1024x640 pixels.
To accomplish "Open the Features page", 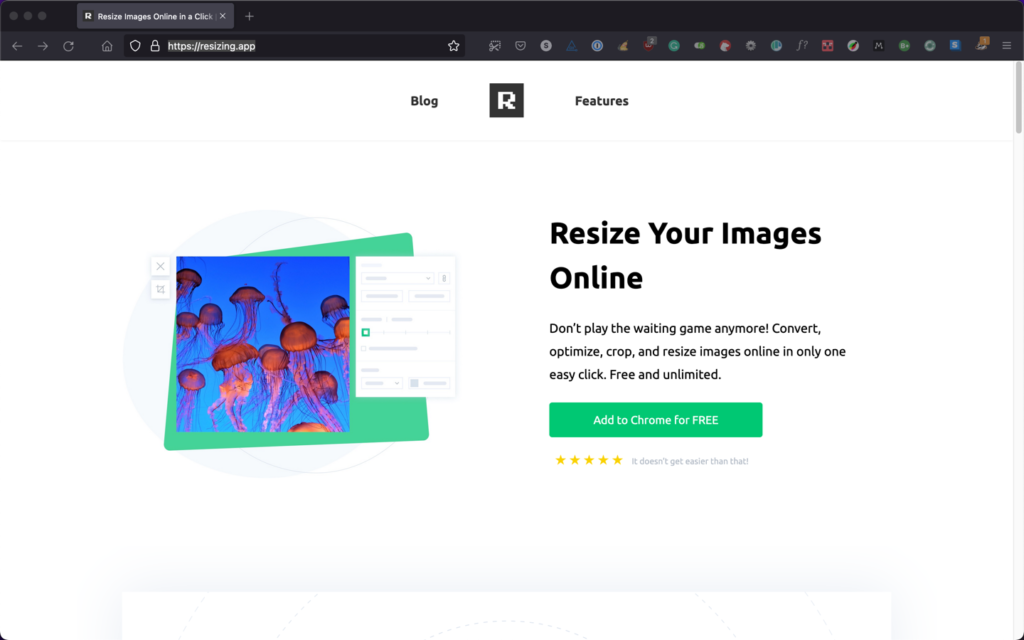I will [x=601, y=101].
